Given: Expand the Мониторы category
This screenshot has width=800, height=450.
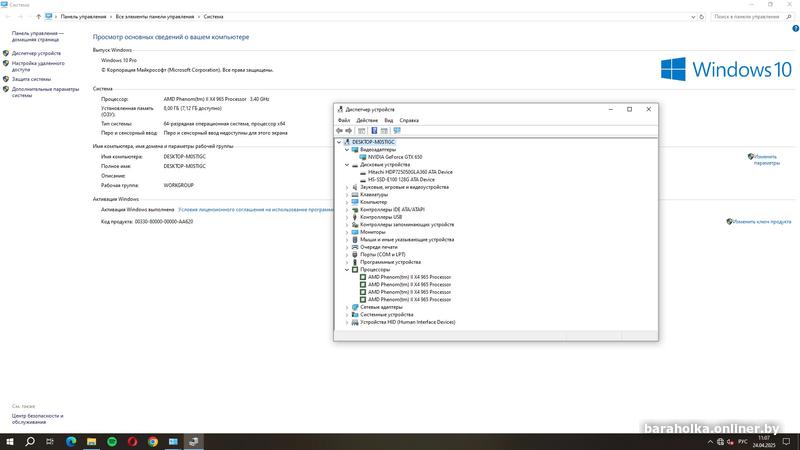Looking at the screenshot, I should click(x=347, y=232).
